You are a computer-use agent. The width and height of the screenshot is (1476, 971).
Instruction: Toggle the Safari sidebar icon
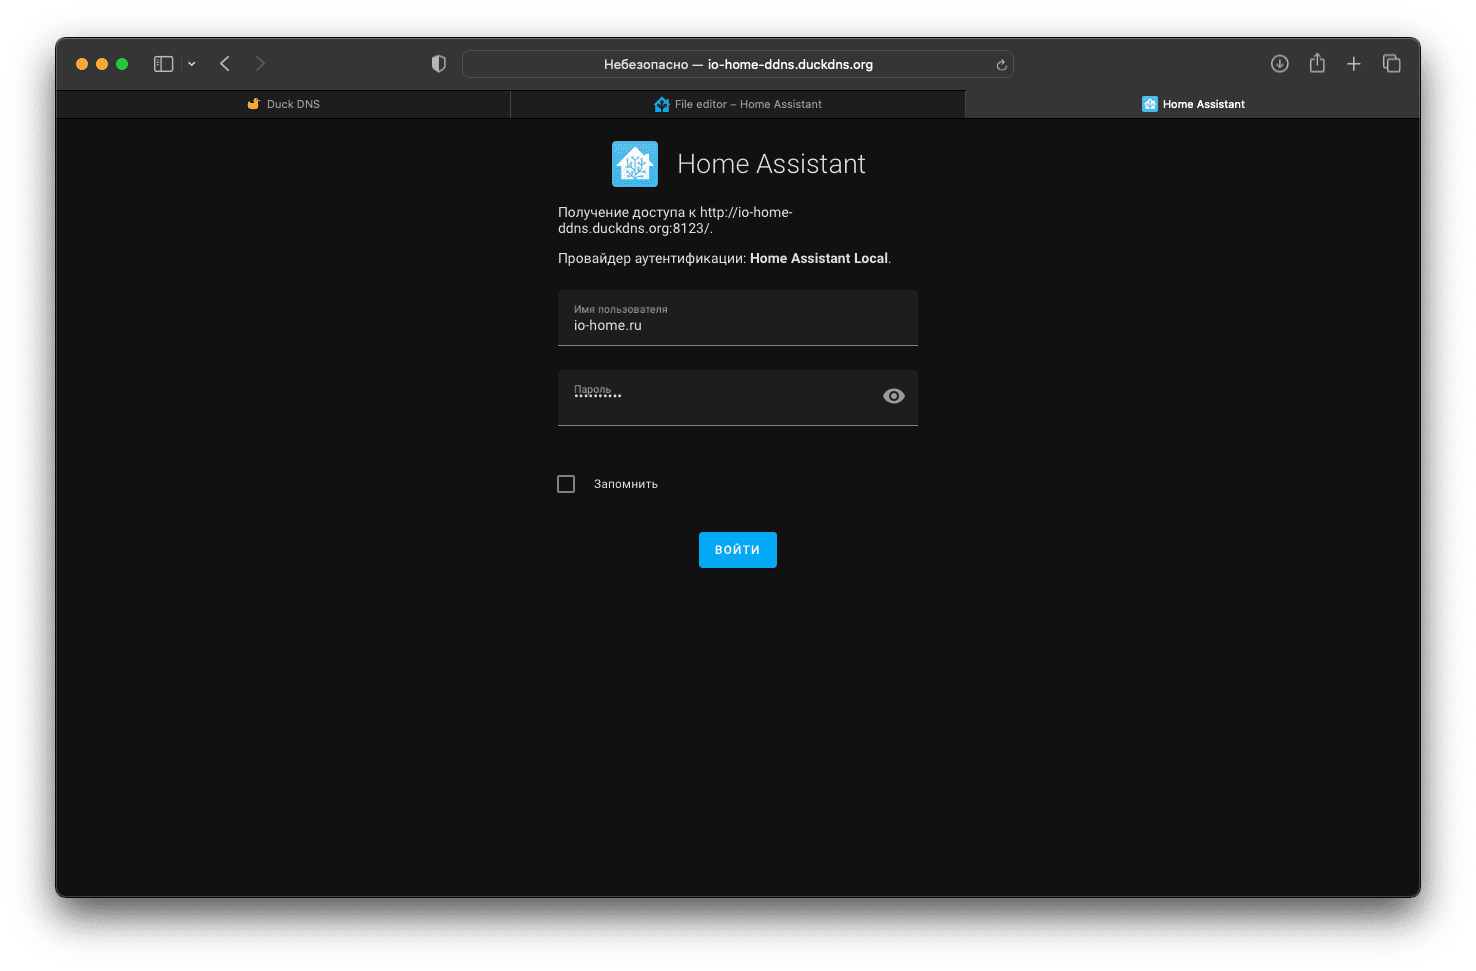164,64
